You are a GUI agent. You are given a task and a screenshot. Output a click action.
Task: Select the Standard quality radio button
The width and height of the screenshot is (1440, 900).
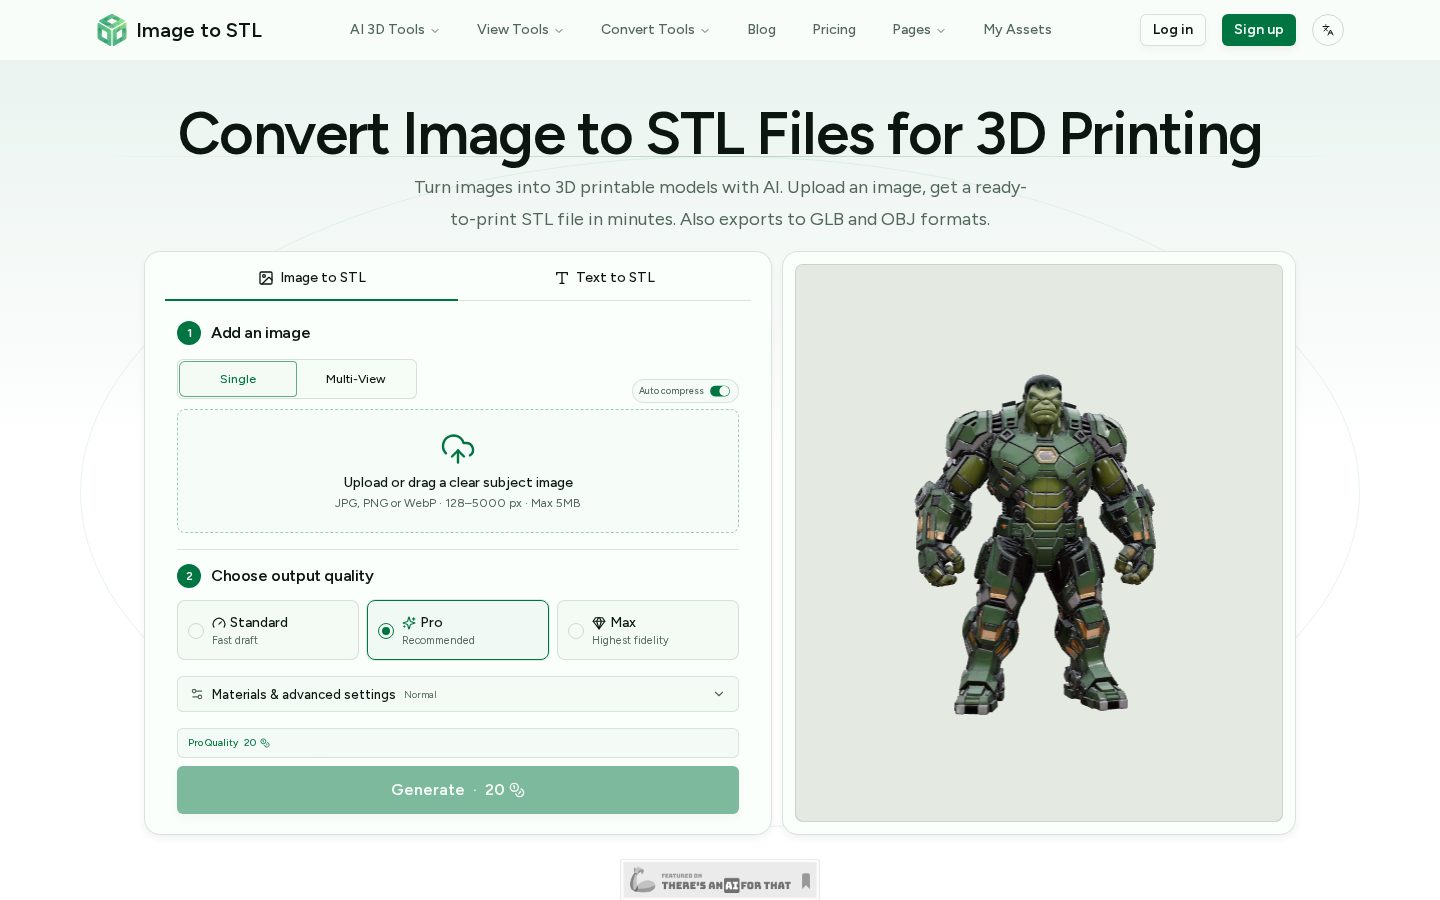click(196, 631)
